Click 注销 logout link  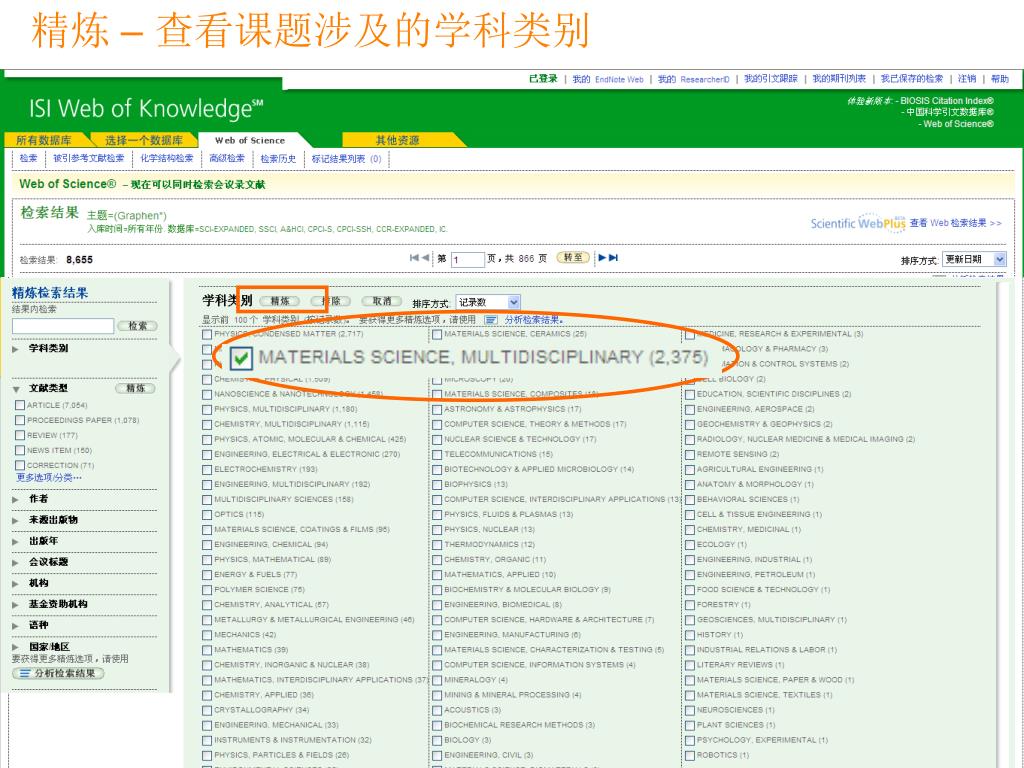(967, 79)
